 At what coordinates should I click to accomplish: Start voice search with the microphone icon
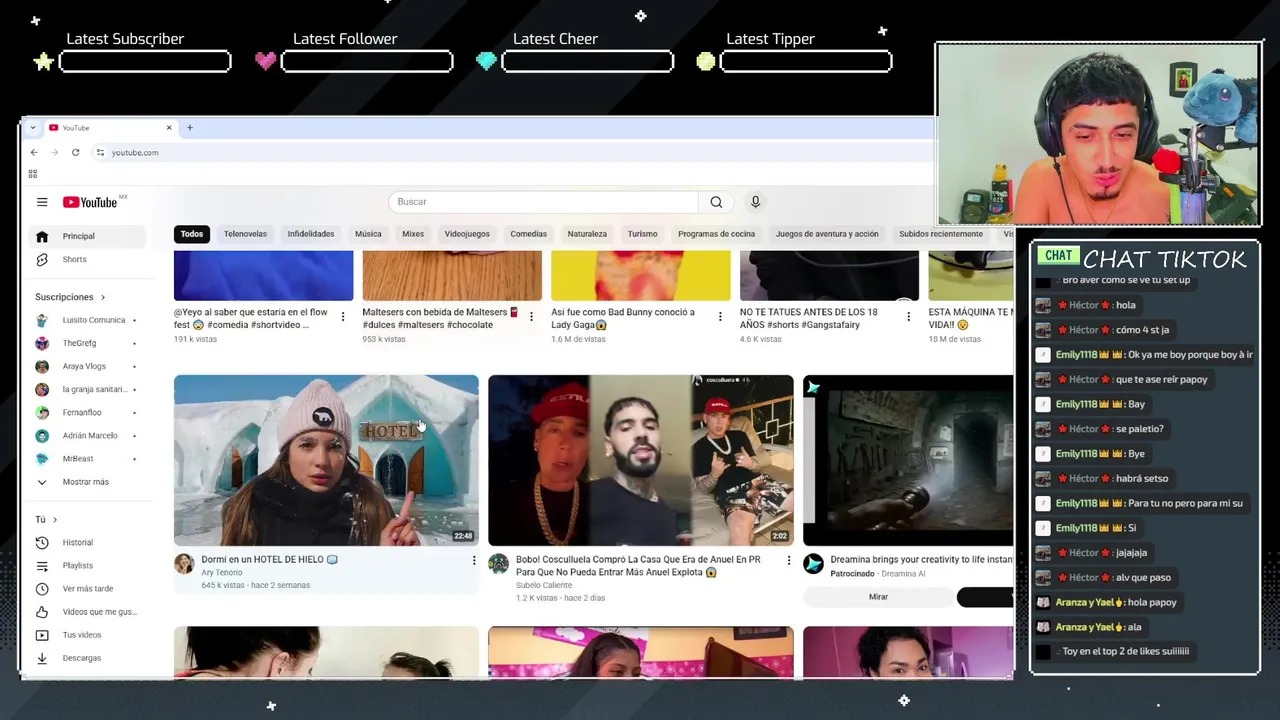click(755, 202)
